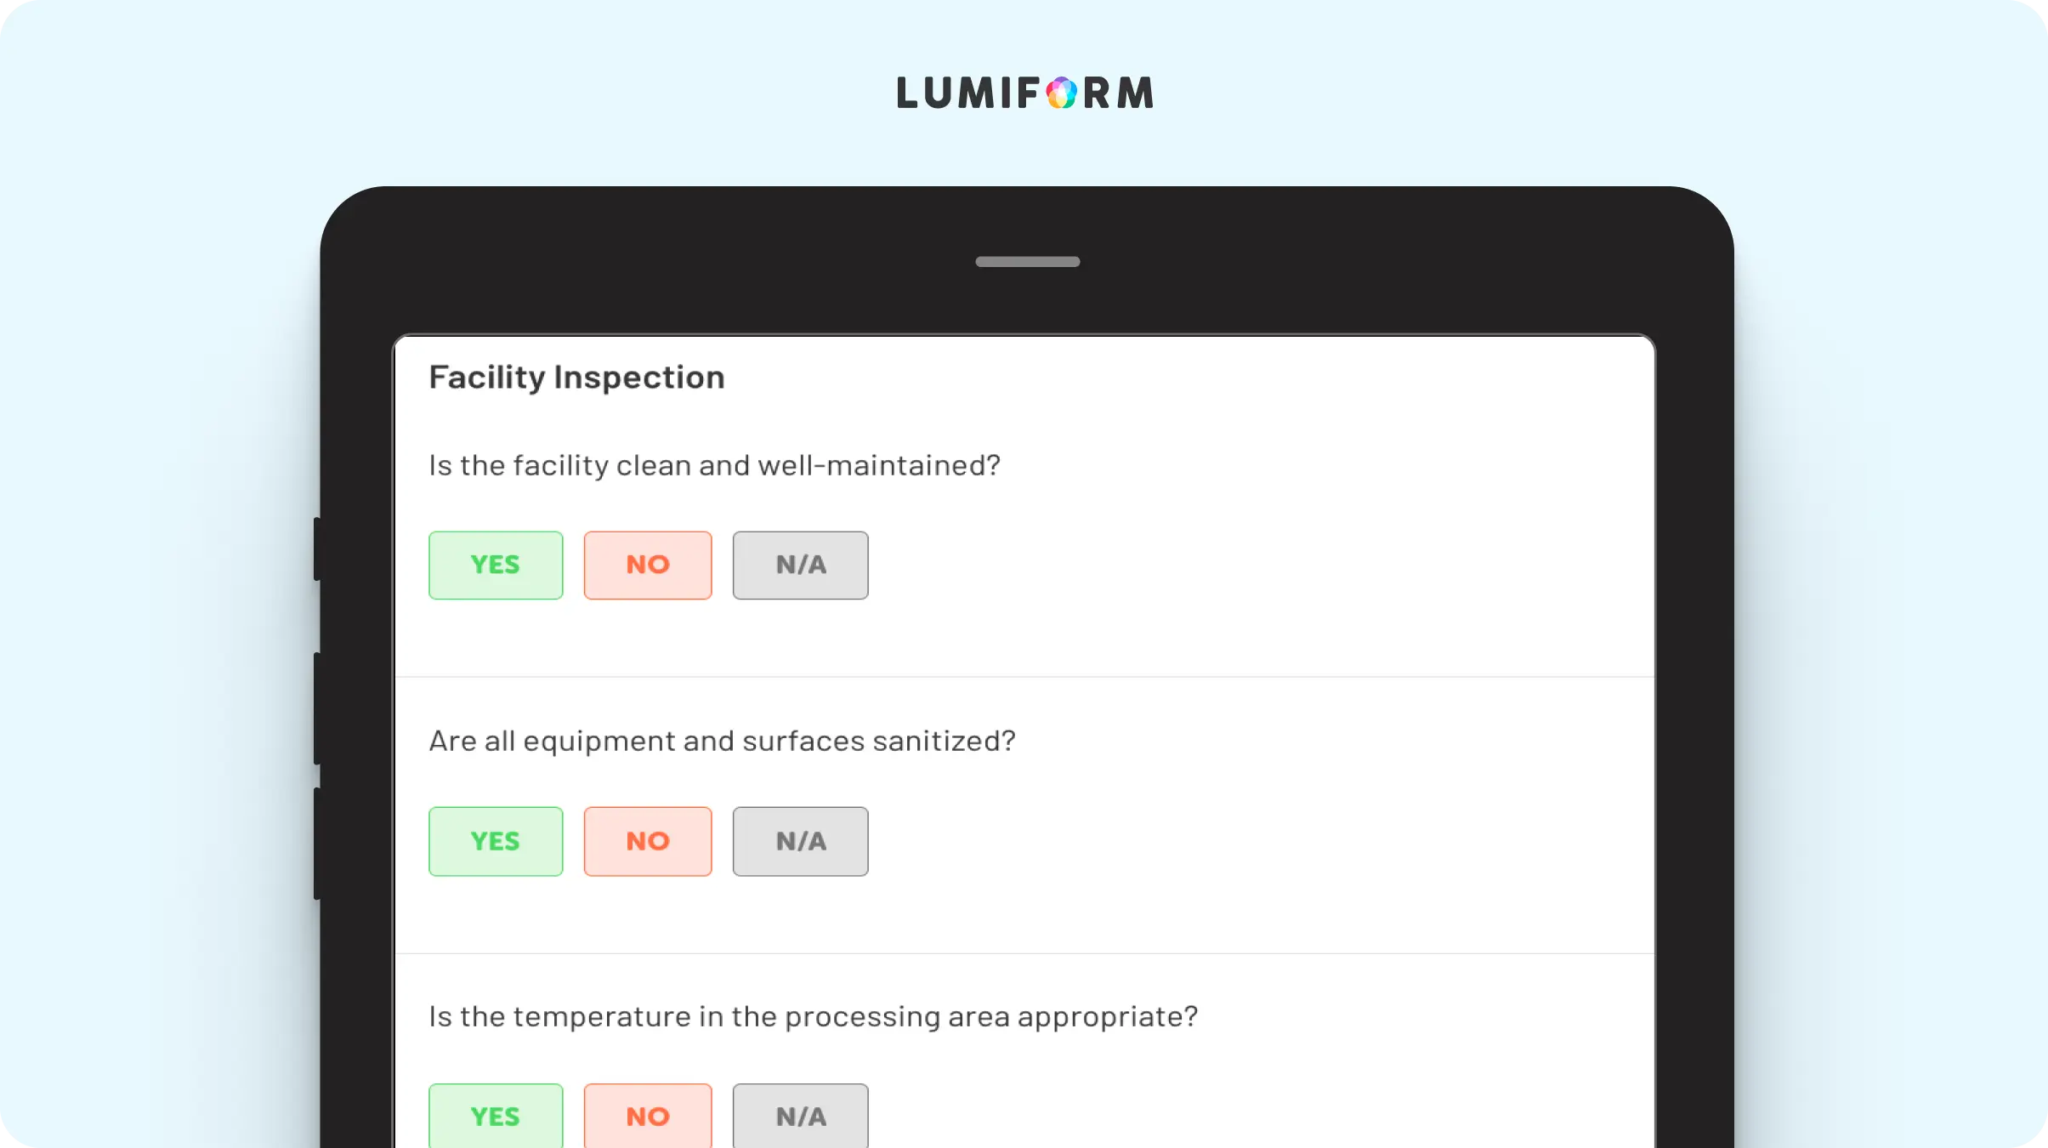This screenshot has height=1148, width=2048.
Task: Select NO for facility clean and well-maintained
Action: click(648, 565)
